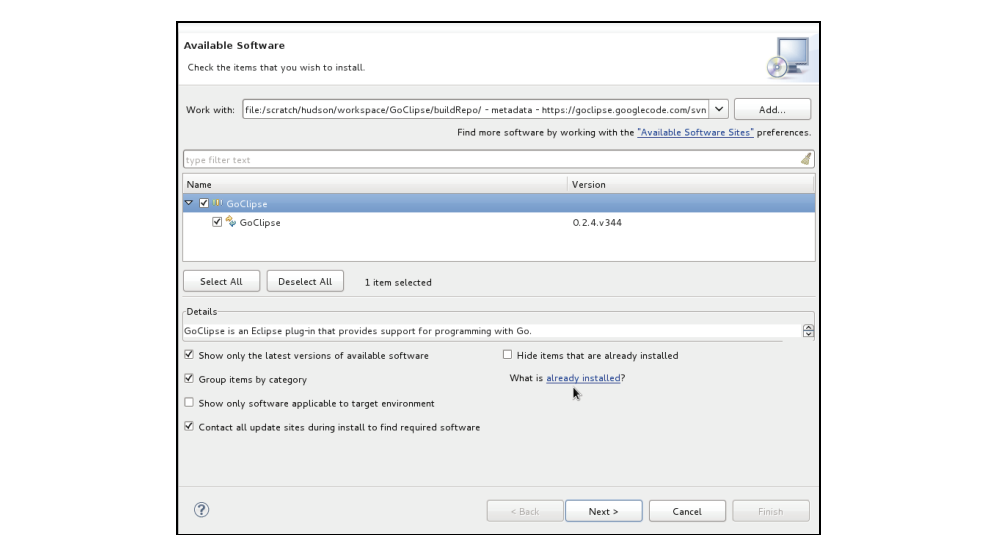Open the already installed link
Viewport: 983px width, 535px height.
(583, 378)
